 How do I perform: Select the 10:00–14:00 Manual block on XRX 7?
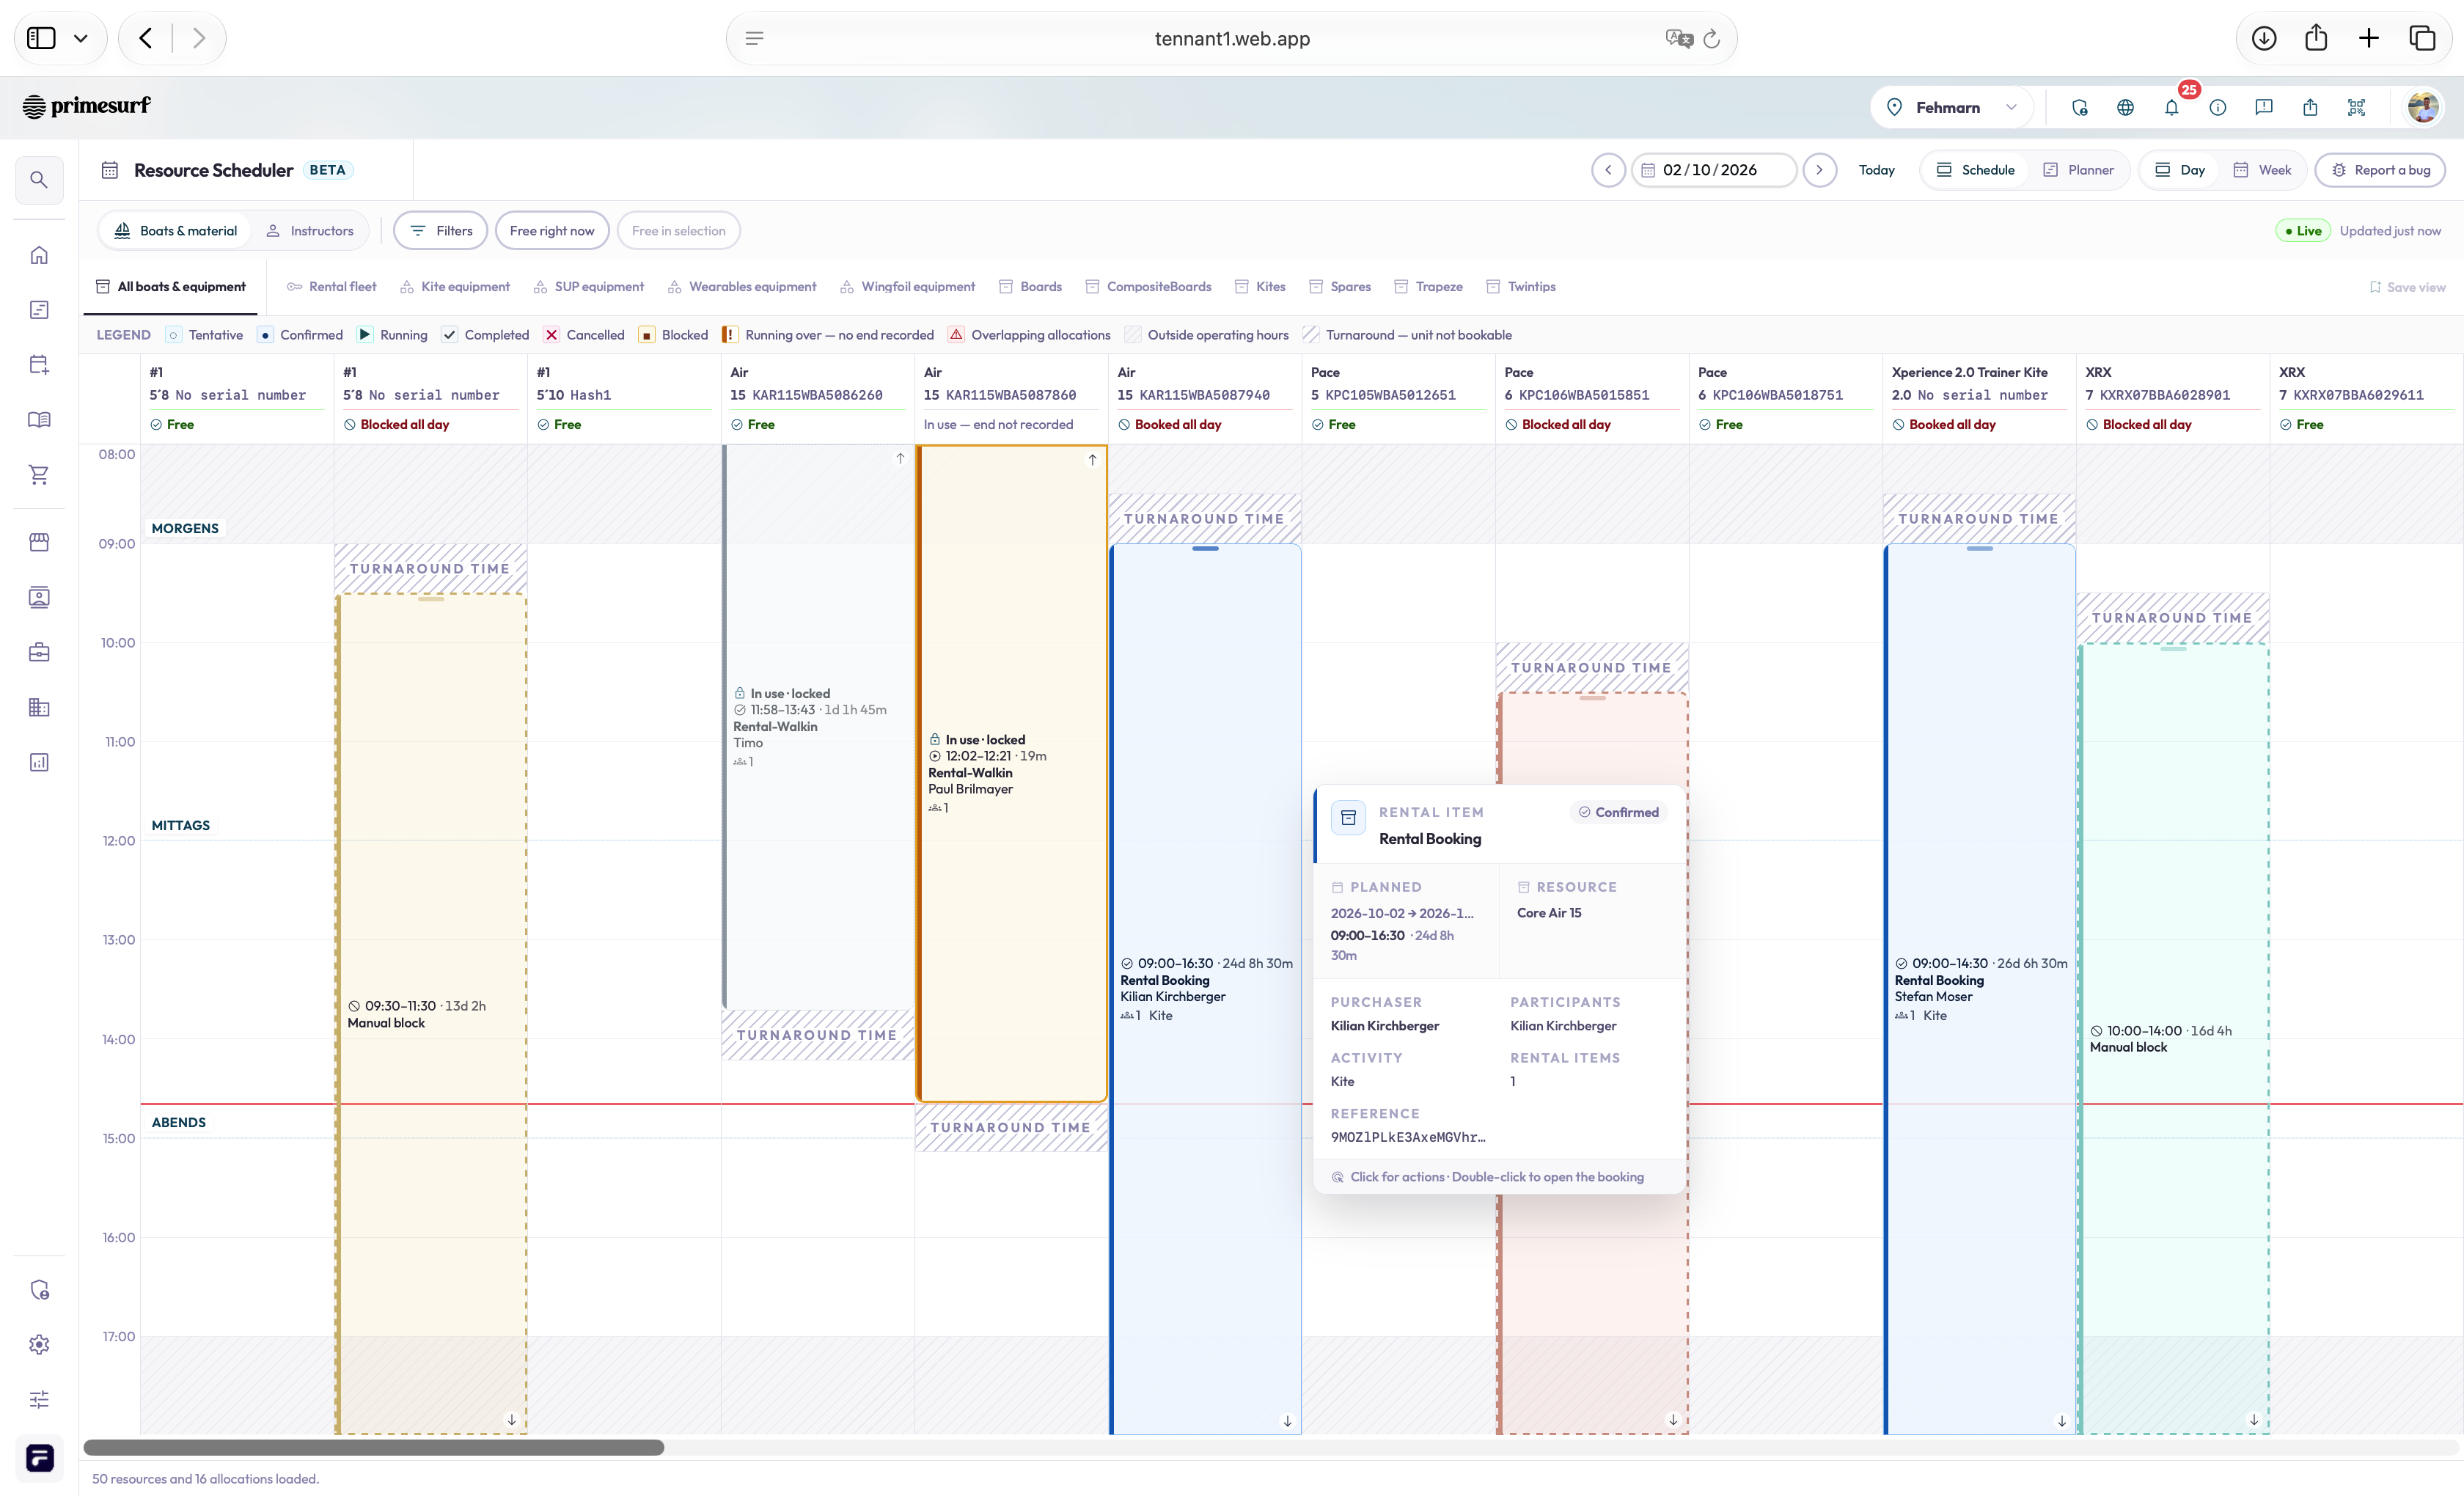tap(2173, 1038)
